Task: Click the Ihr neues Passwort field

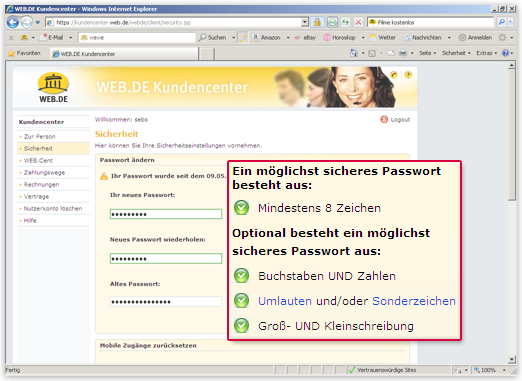Action: pos(166,214)
